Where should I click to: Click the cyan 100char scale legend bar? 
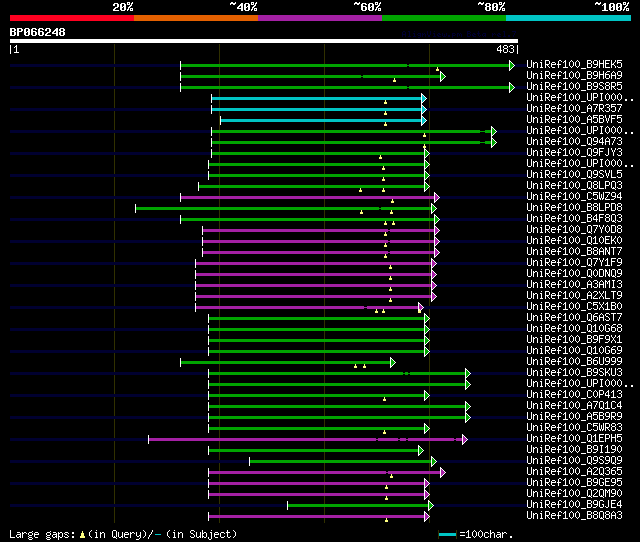tap(447, 534)
